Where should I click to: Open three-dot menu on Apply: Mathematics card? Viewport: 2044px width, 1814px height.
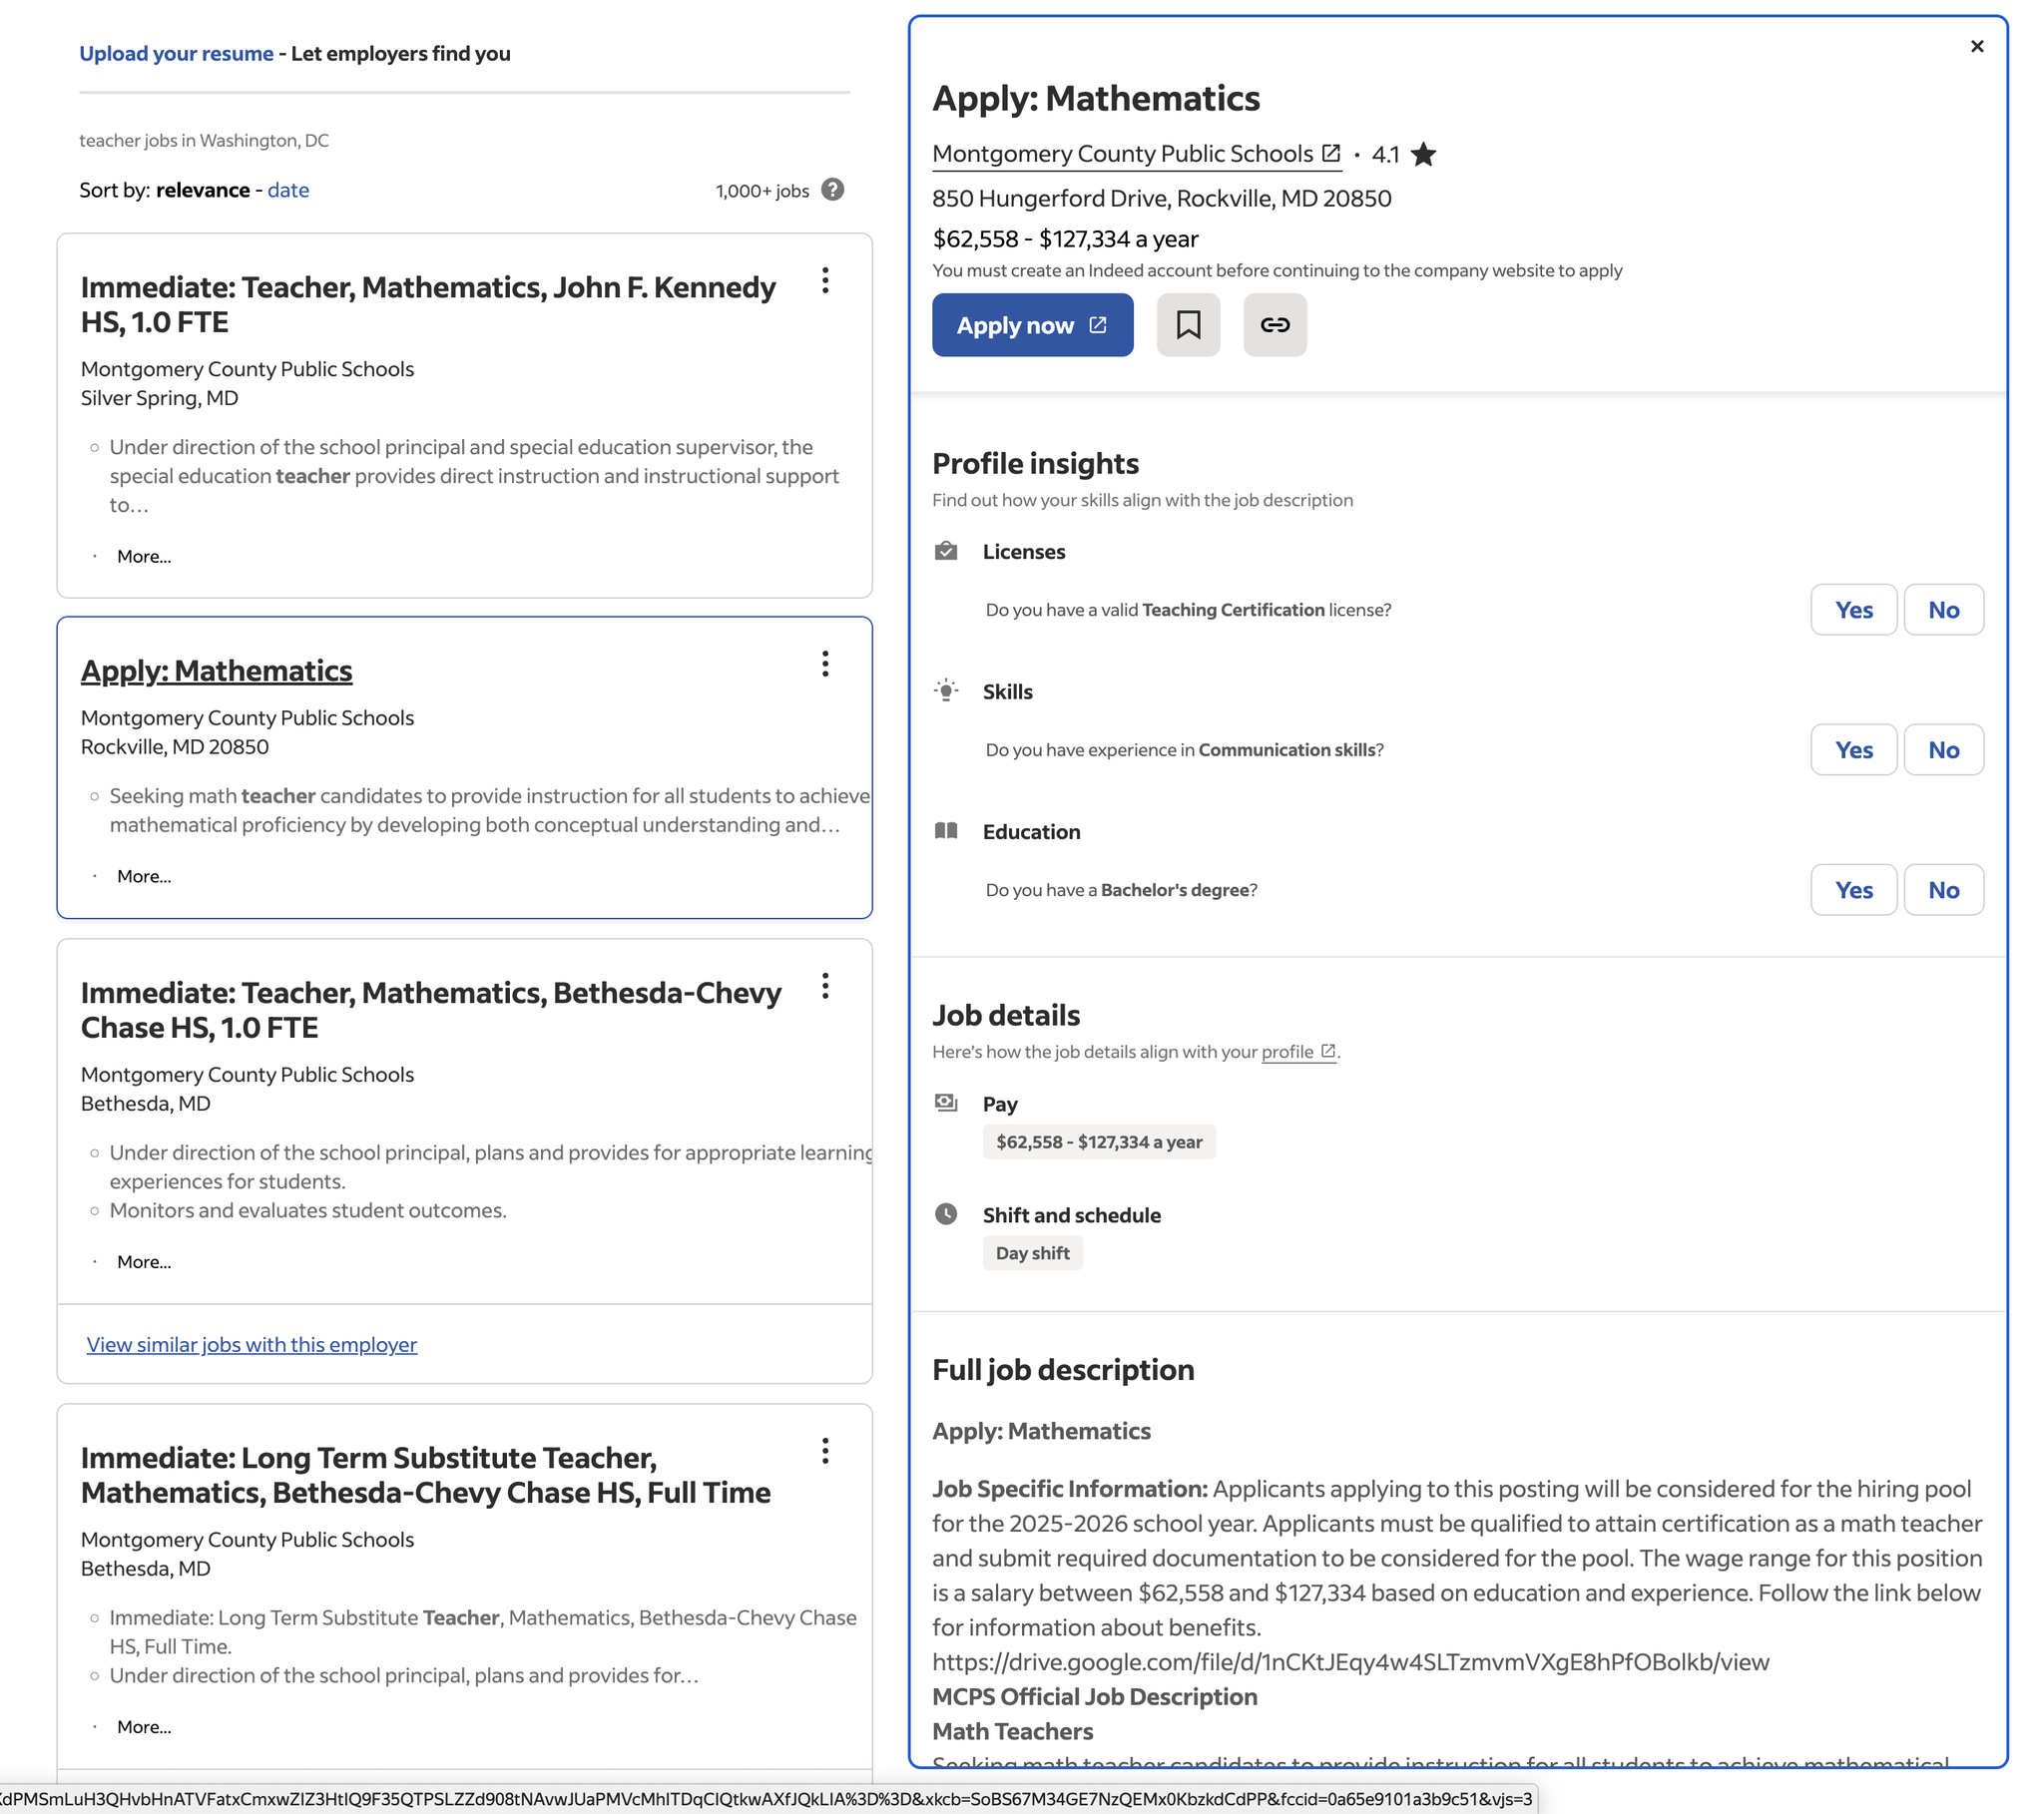825,664
